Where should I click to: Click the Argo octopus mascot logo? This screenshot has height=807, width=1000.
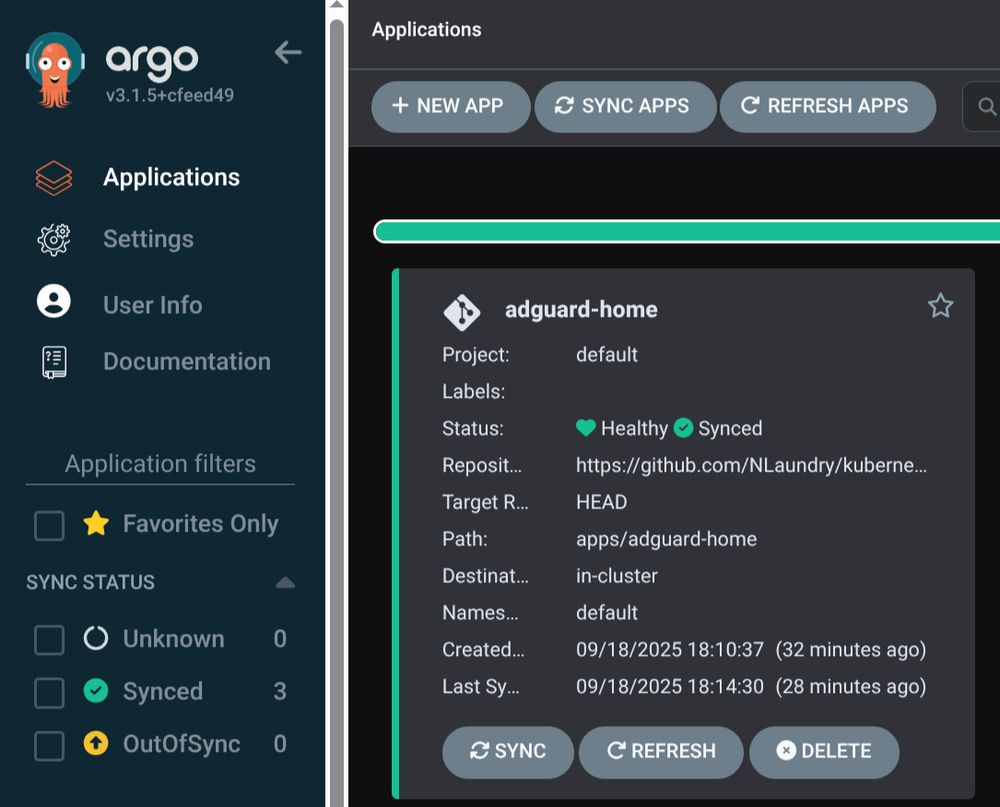click(x=55, y=70)
